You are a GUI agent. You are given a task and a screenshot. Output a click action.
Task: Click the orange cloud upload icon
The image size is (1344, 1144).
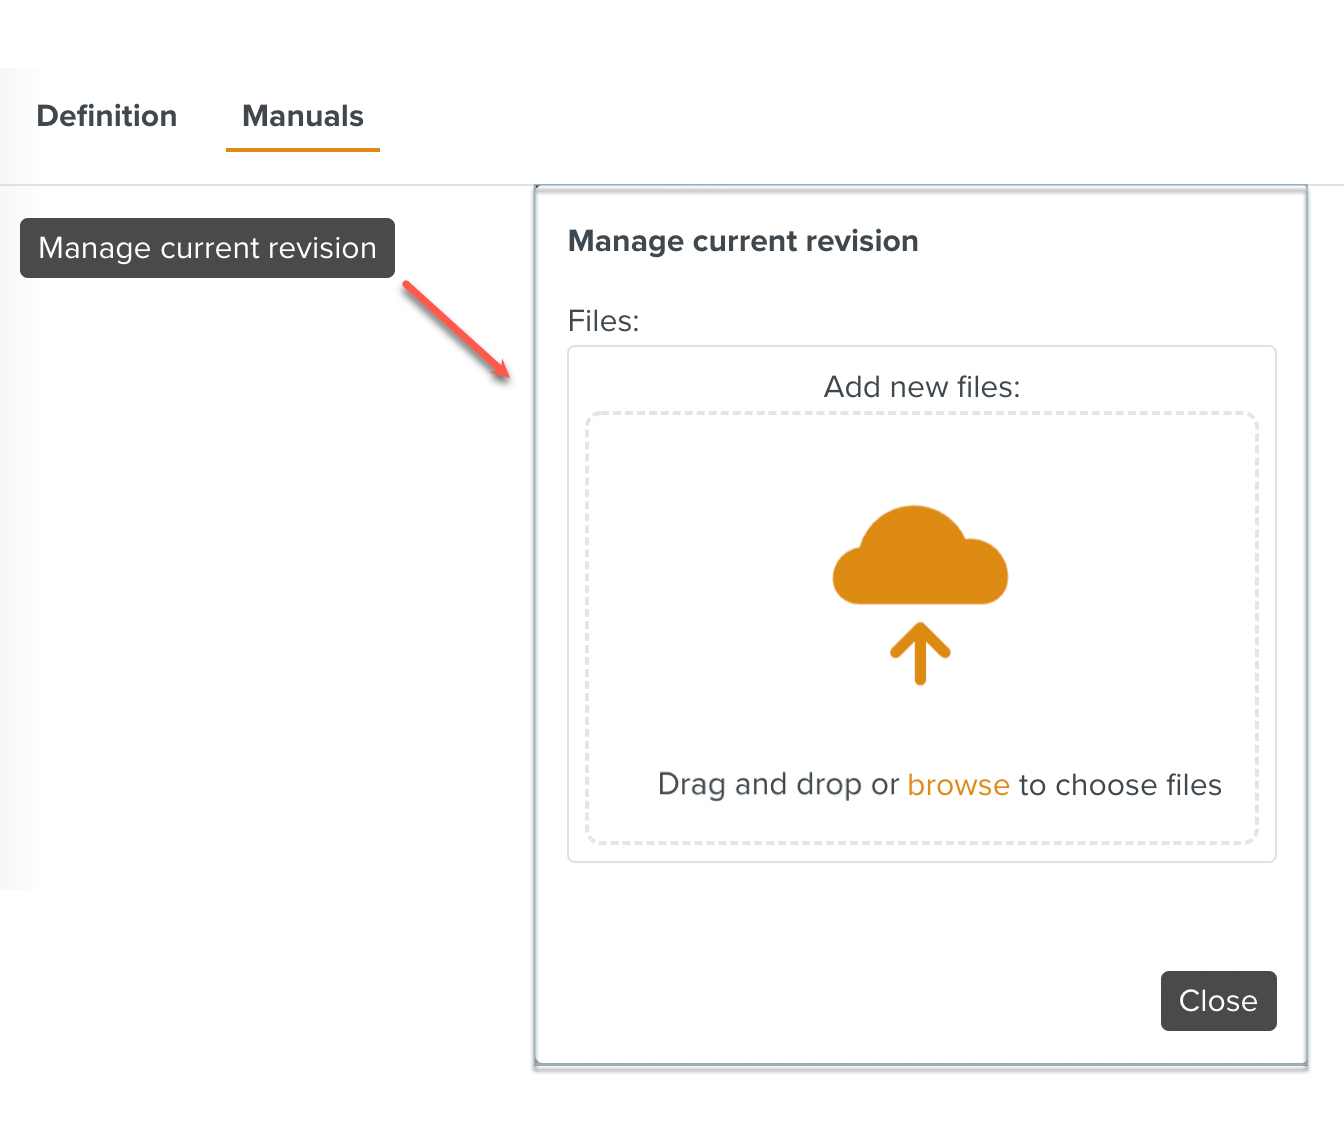[x=920, y=558]
